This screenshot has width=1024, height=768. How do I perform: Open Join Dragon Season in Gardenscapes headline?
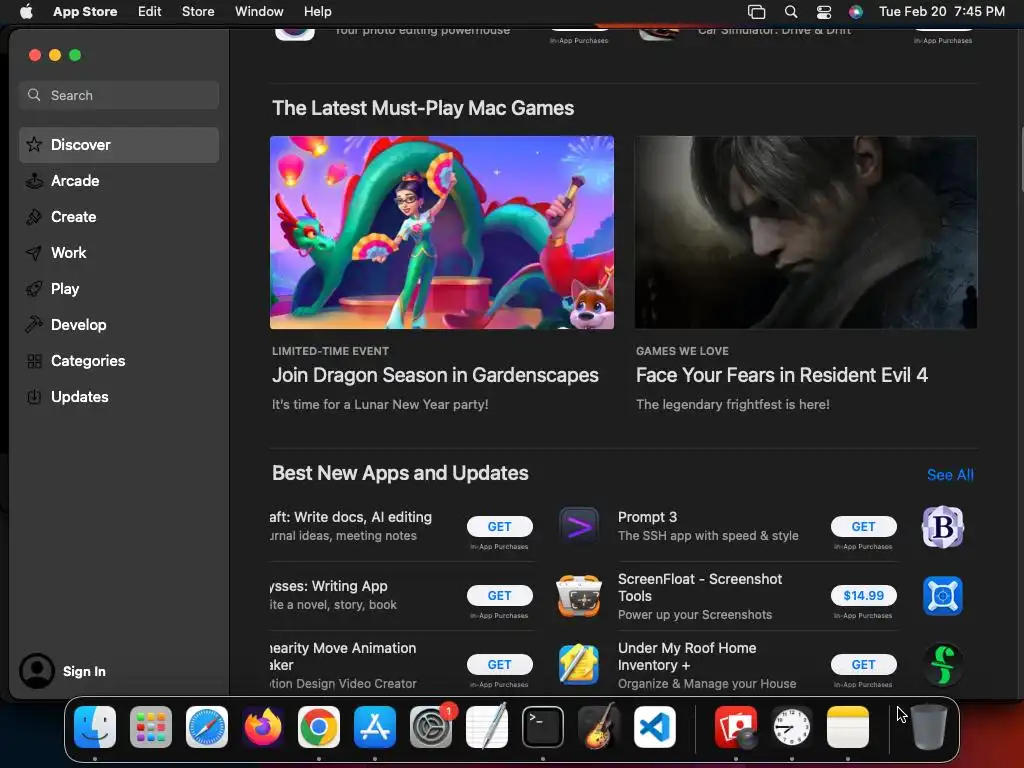pos(435,375)
